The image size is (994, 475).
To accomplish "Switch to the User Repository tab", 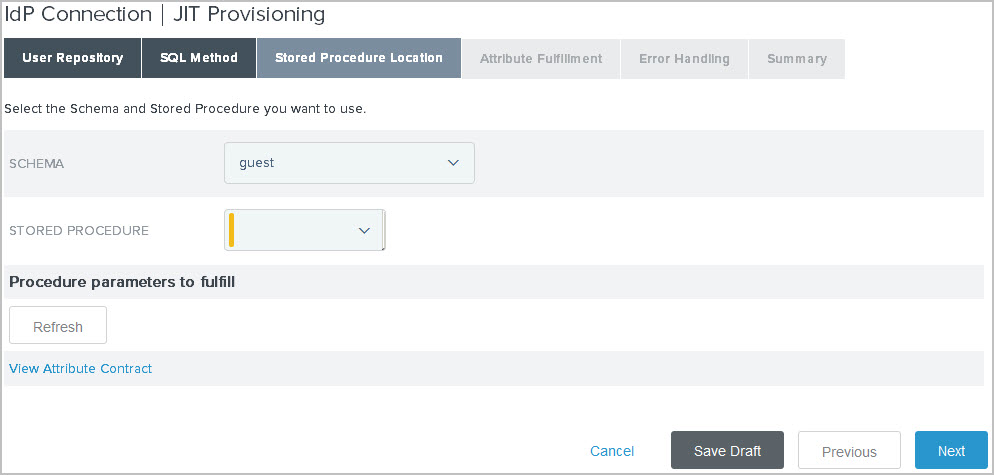I will click(x=72, y=58).
